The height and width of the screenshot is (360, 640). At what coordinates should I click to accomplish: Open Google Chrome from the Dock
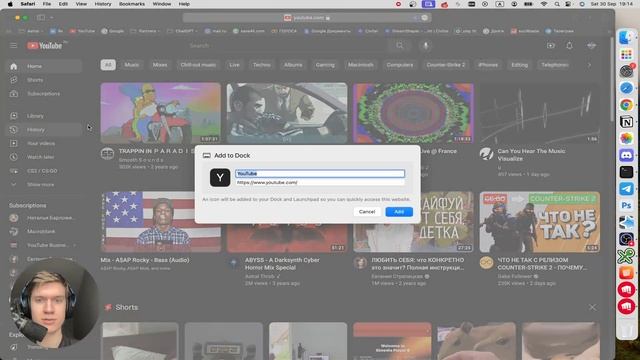click(x=626, y=105)
